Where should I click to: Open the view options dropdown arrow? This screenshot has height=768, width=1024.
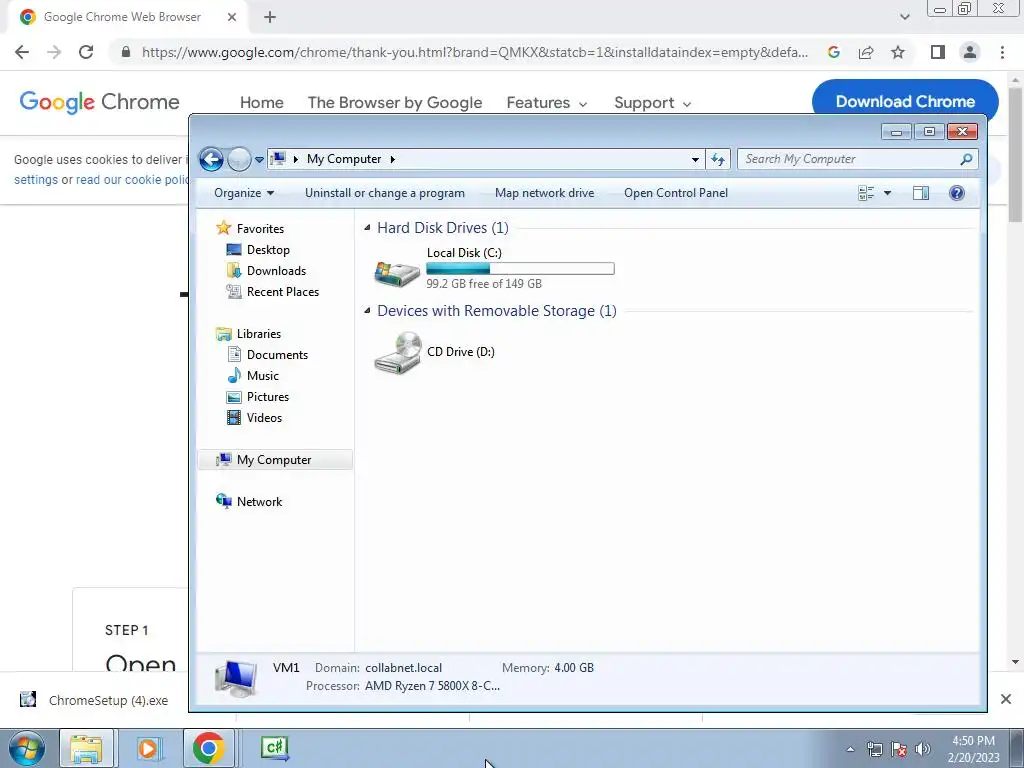pyautogui.click(x=887, y=193)
